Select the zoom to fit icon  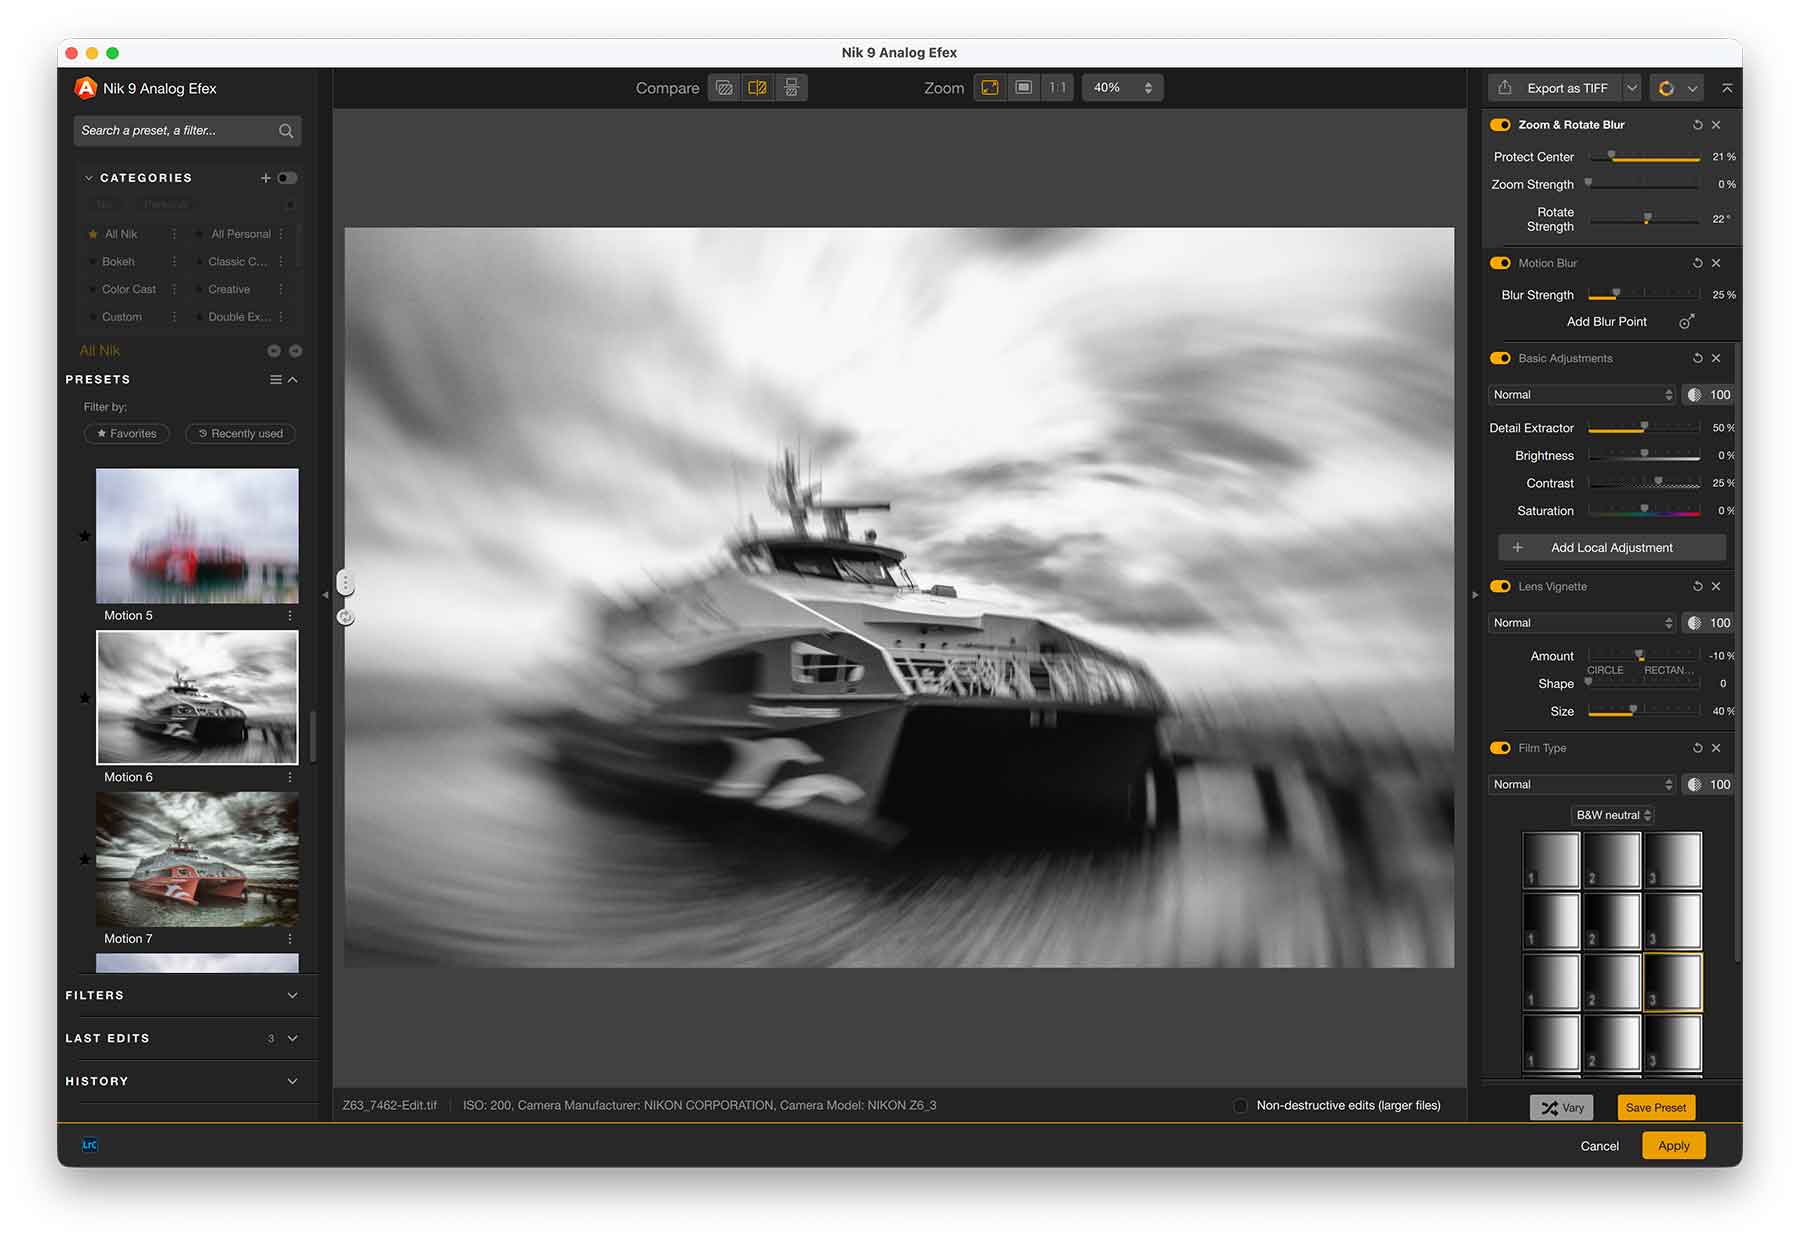click(990, 88)
